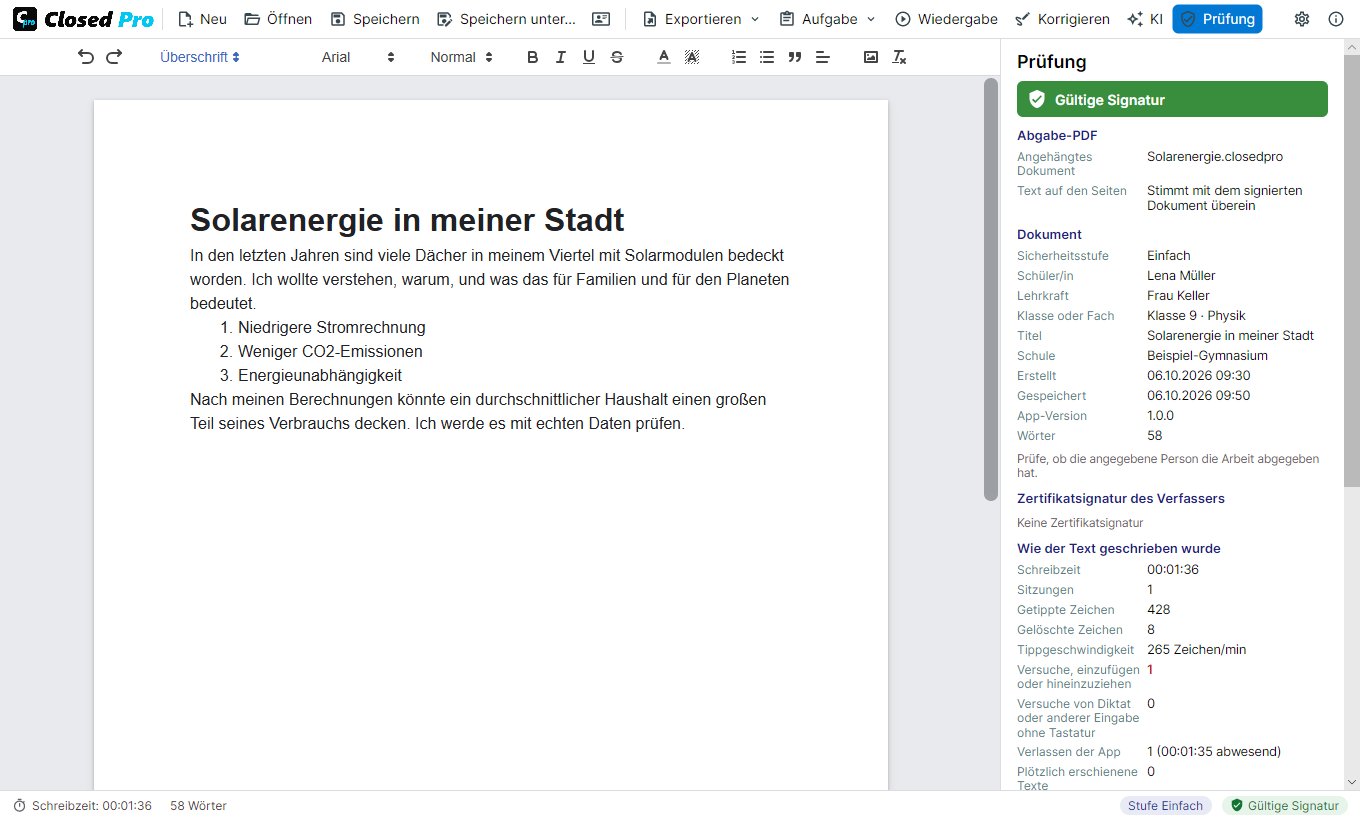Viewport: 1360px width, 820px height.
Task: Start Wiedergabe playback
Action: [945, 19]
